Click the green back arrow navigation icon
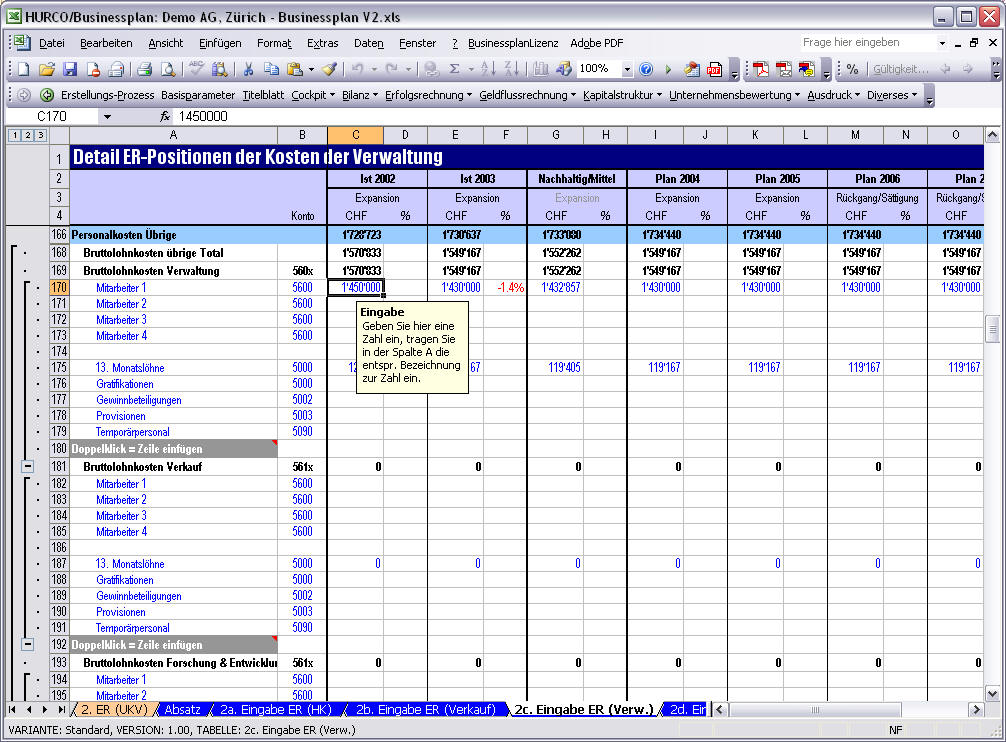Image resolution: width=1006 pixels, height=742 pixels. tap(47, 95)
